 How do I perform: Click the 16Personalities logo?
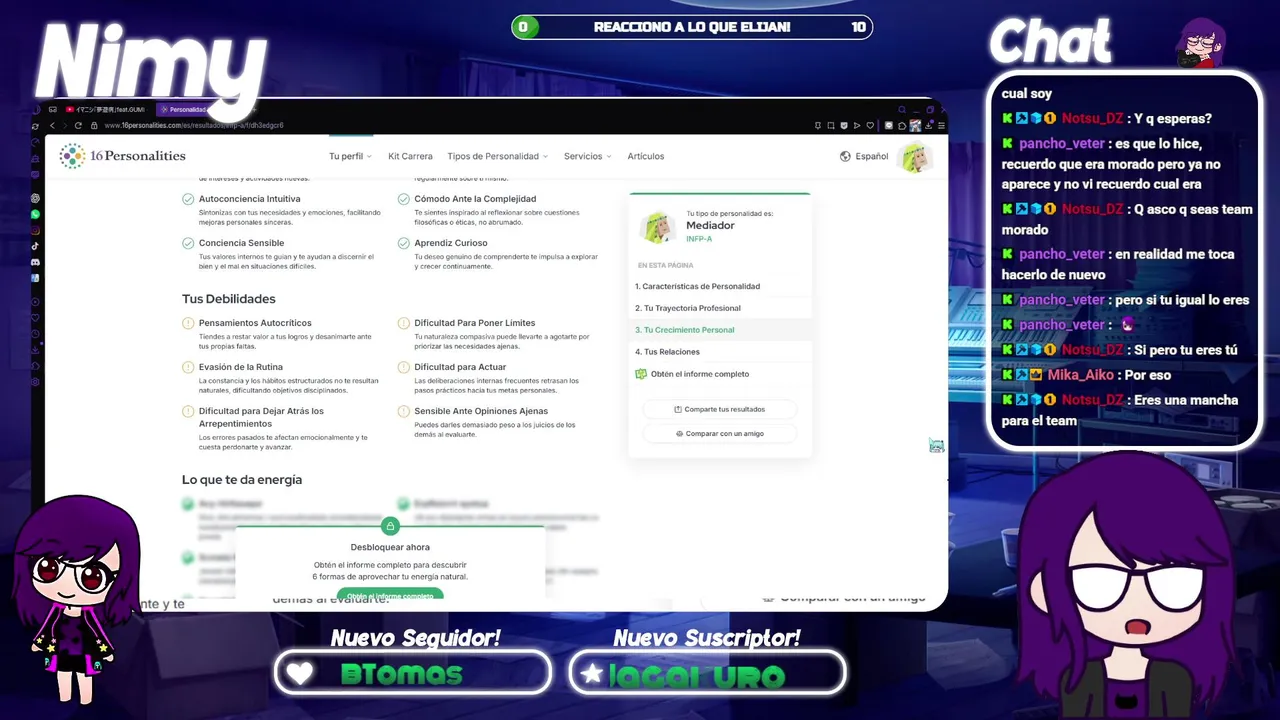[x=122, y=156]
